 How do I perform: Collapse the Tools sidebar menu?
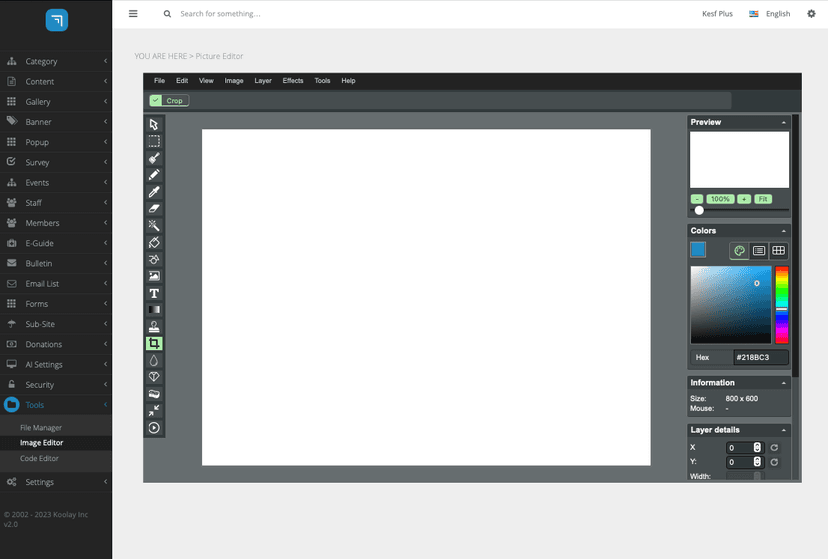click(x=56, y=405)
